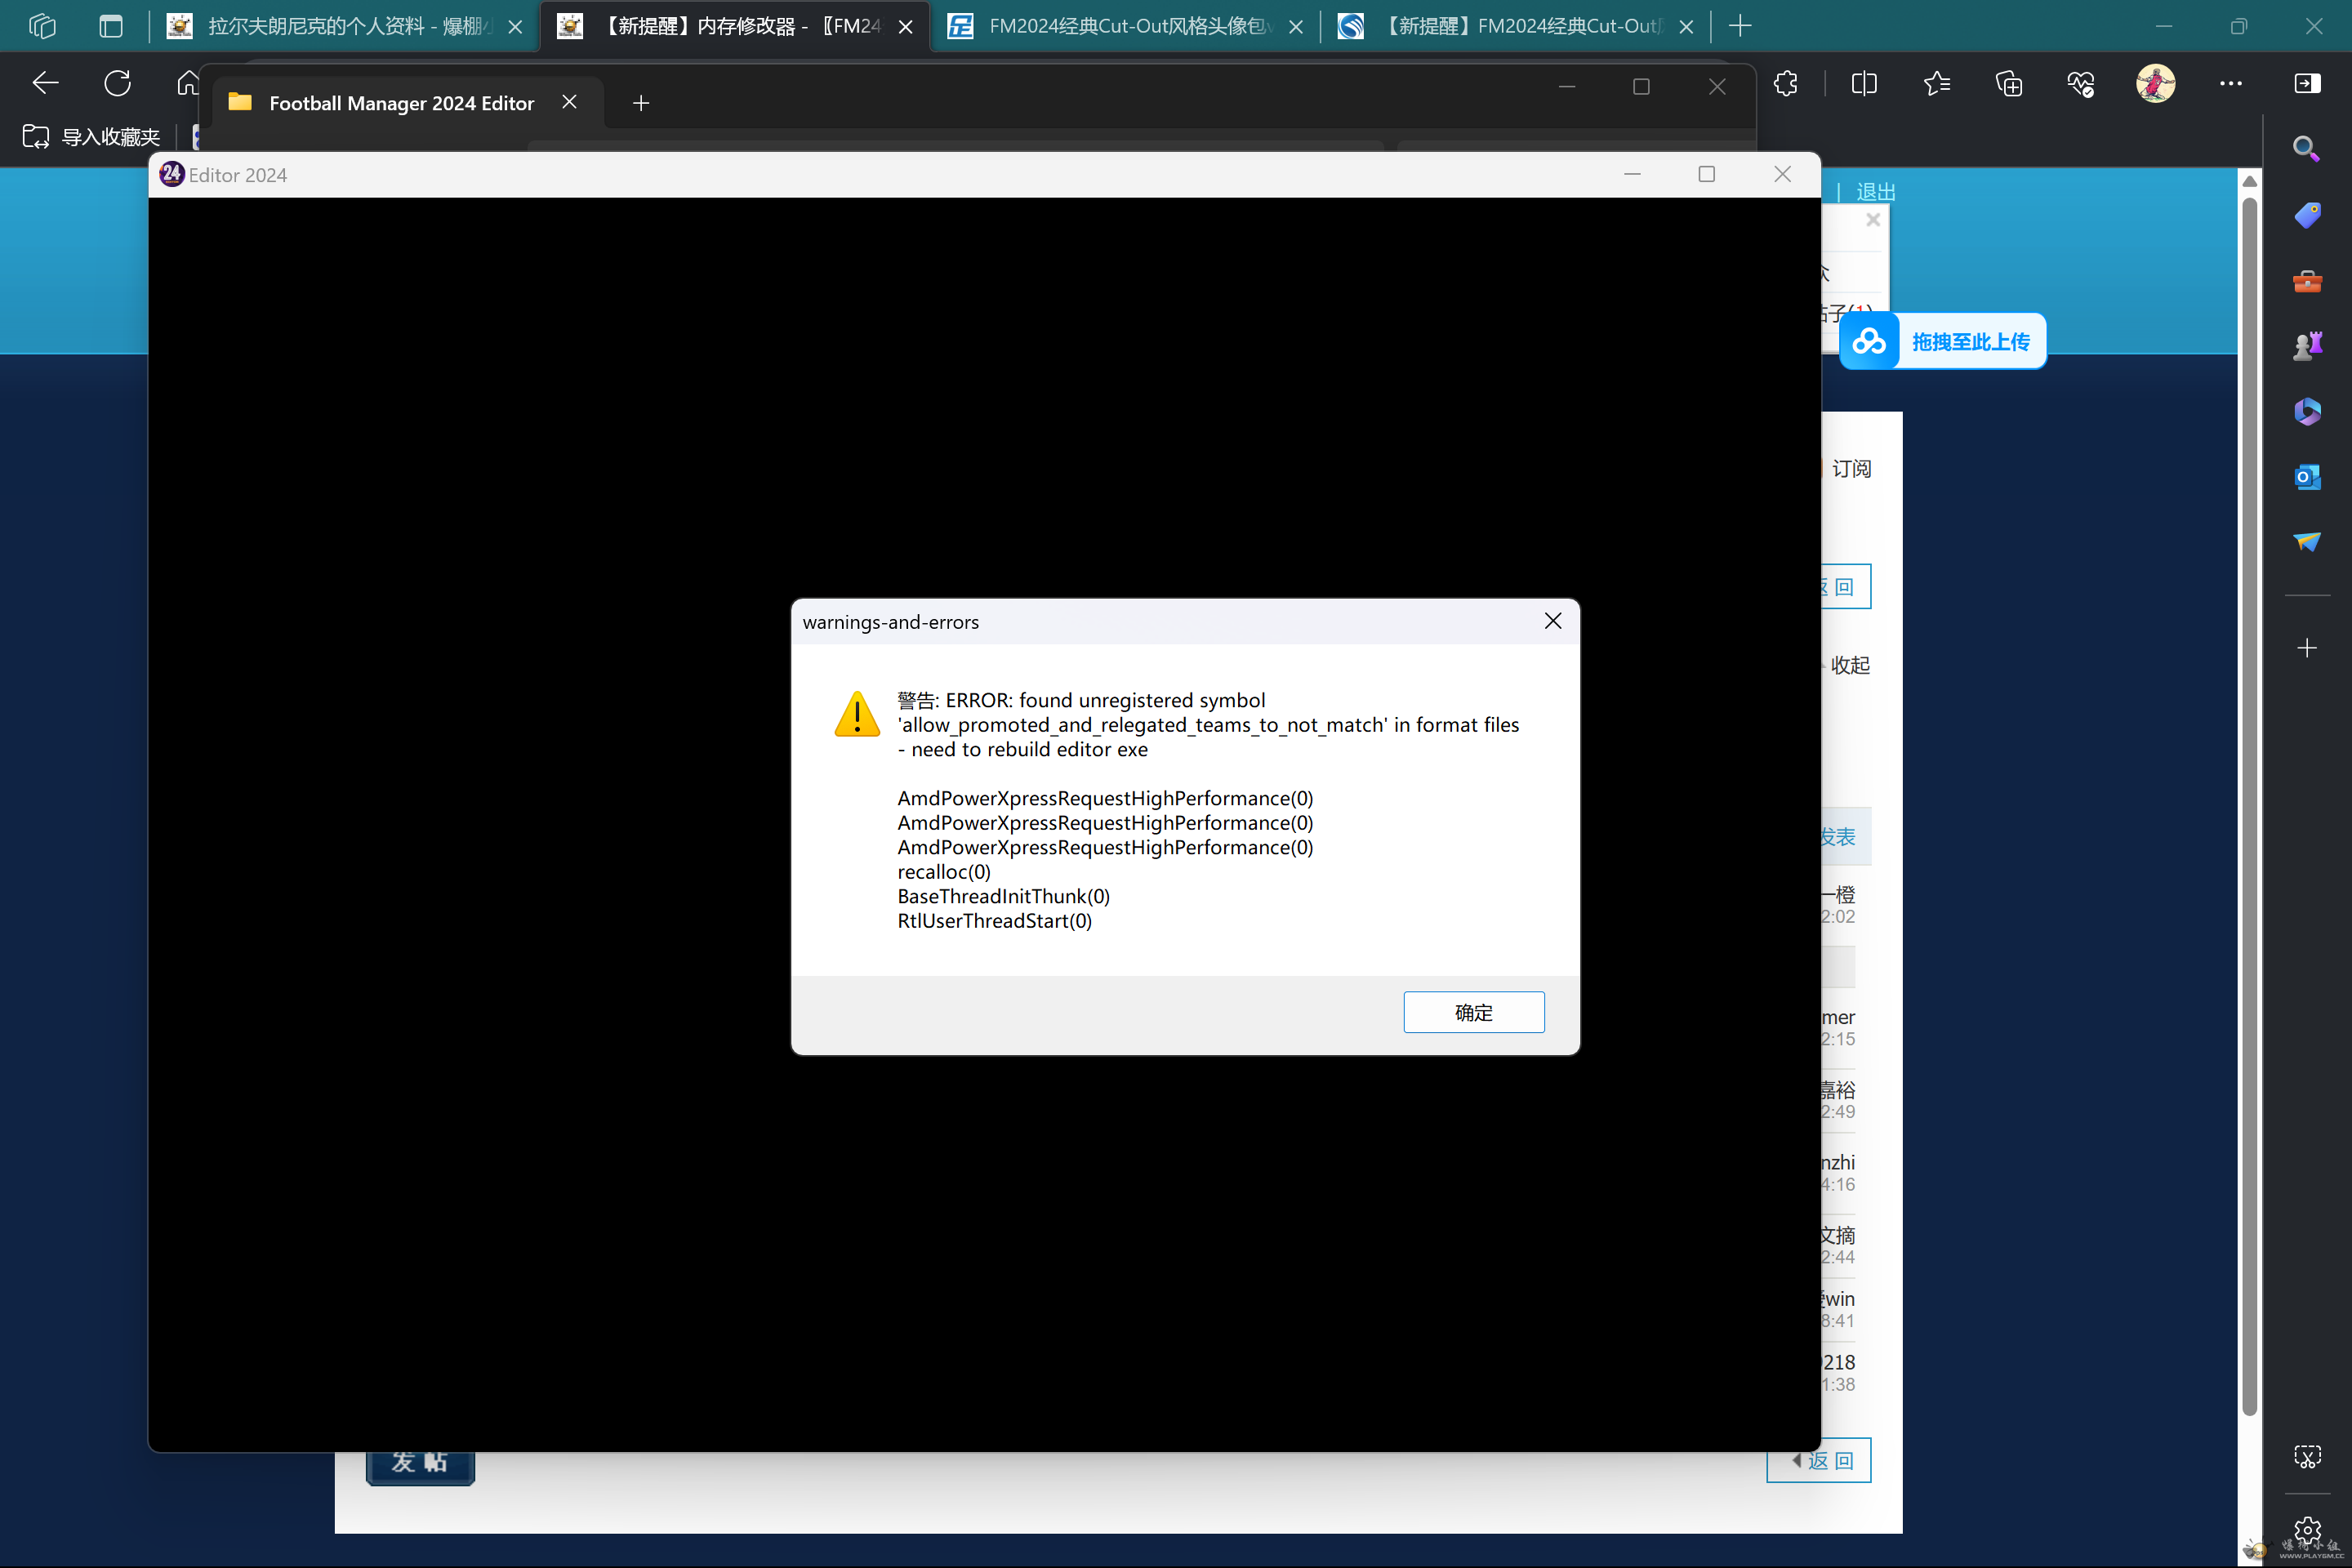Close the warnings-and-errors dialog with its X

(x=1552, y=621)
